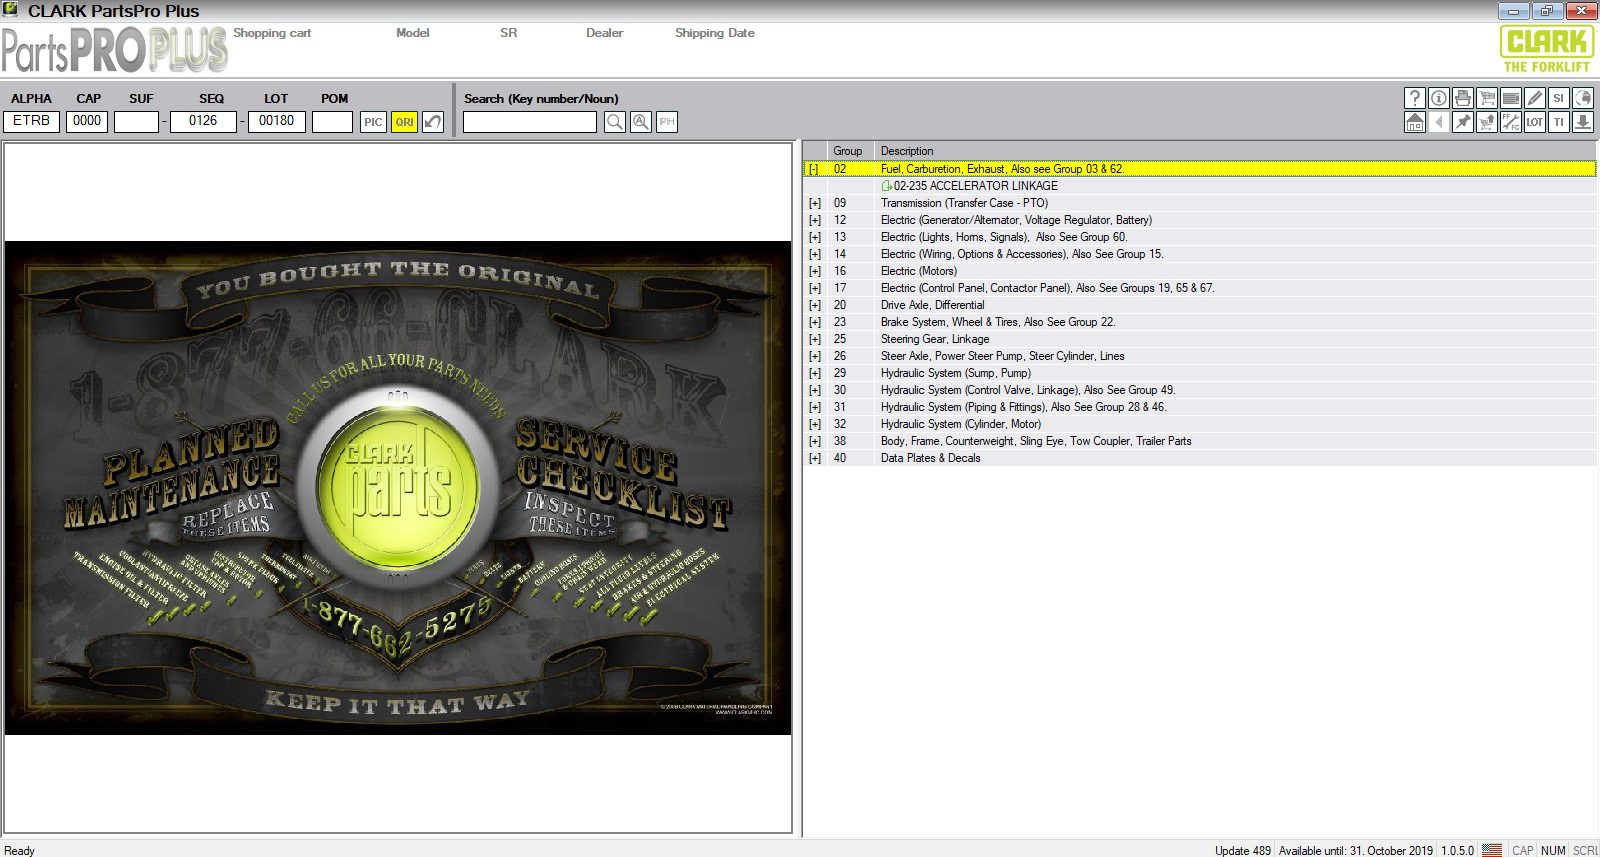Click the list view icon
1600x857 pixels.
pyautogui.click(x=1511, y=98)
